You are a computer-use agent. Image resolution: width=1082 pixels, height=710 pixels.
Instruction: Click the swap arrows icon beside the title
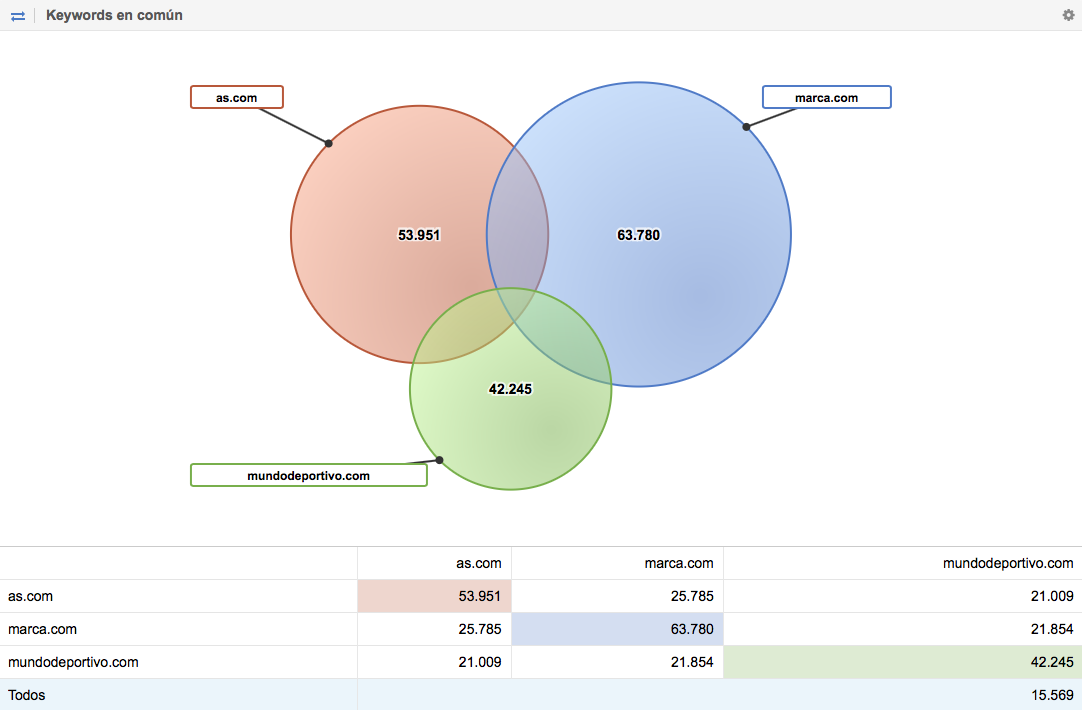coord(18,16)
